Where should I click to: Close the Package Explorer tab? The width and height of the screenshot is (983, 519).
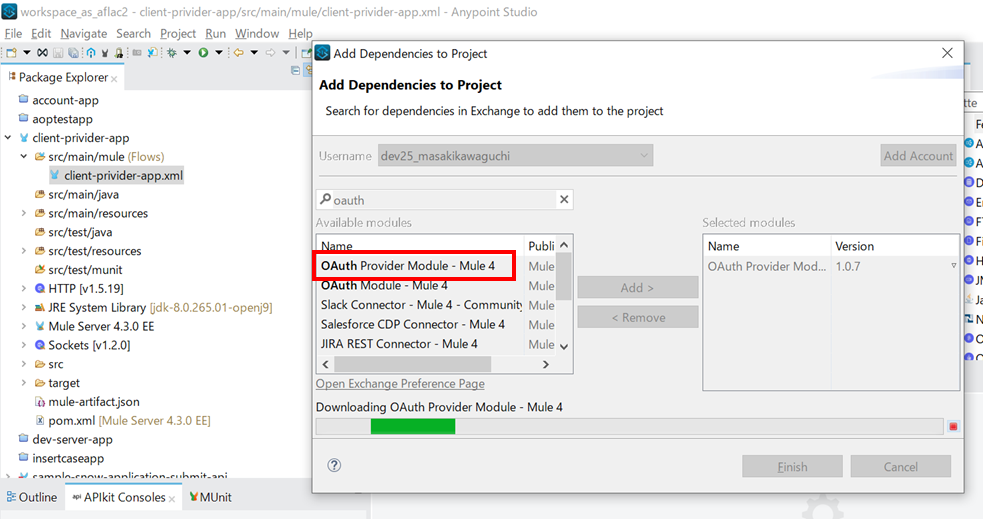[114, 78]
